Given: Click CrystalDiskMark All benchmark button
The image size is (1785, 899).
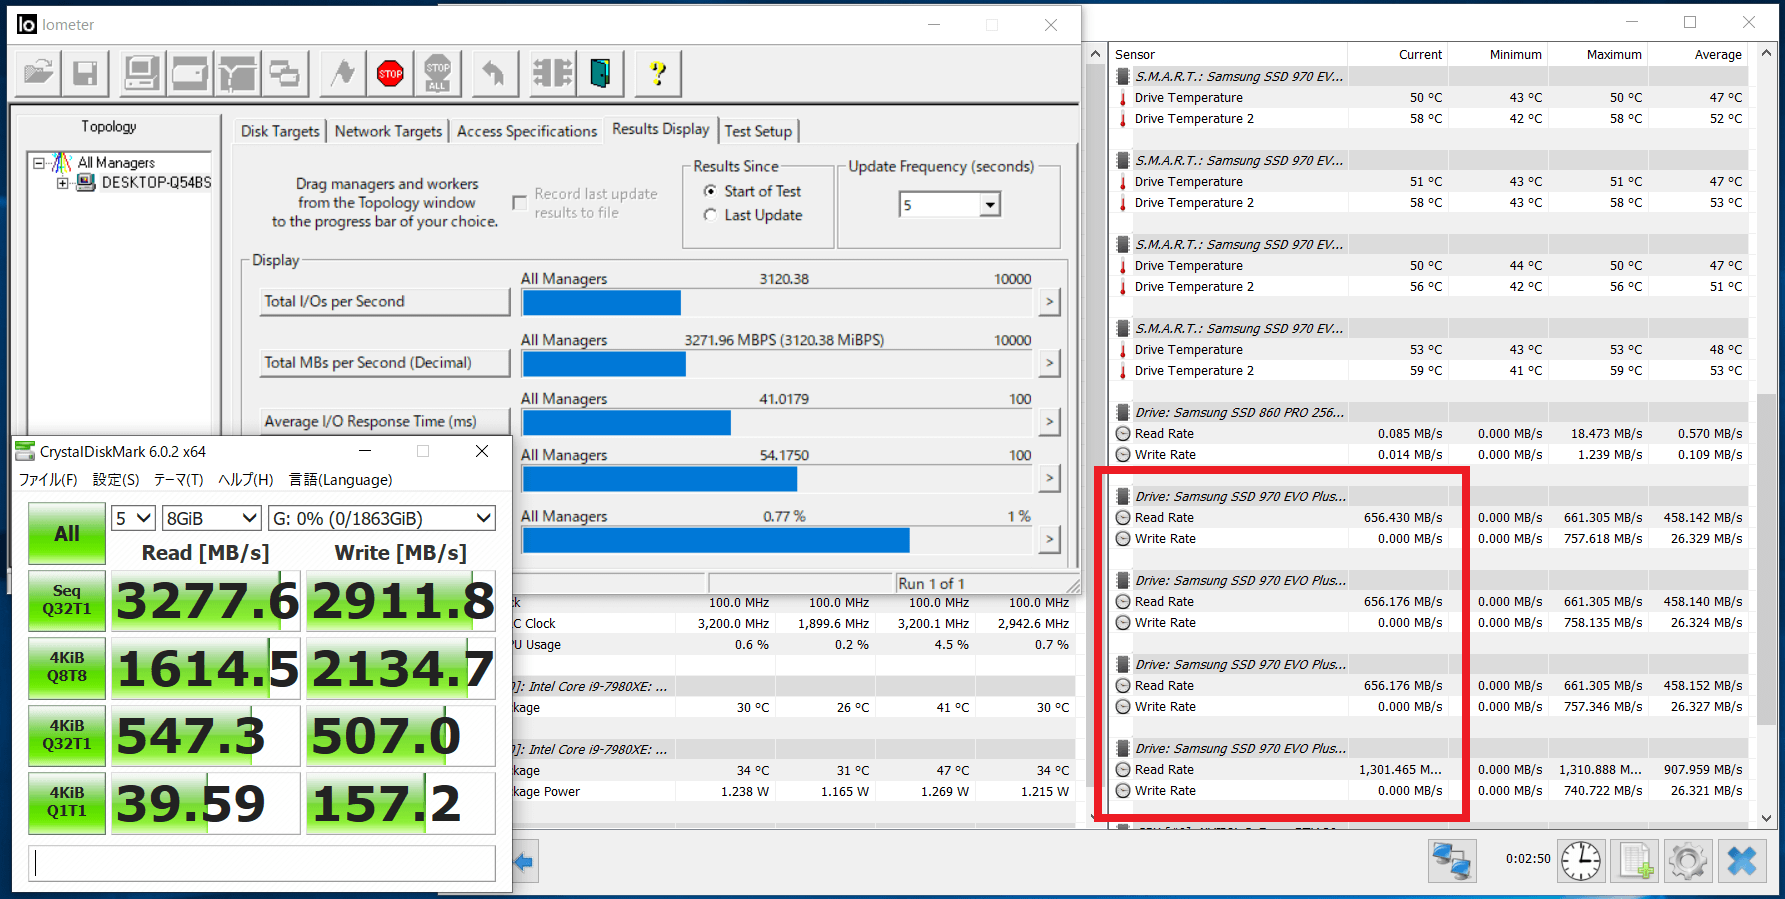Looking at the screenshot, I should (x=67, y=534).
